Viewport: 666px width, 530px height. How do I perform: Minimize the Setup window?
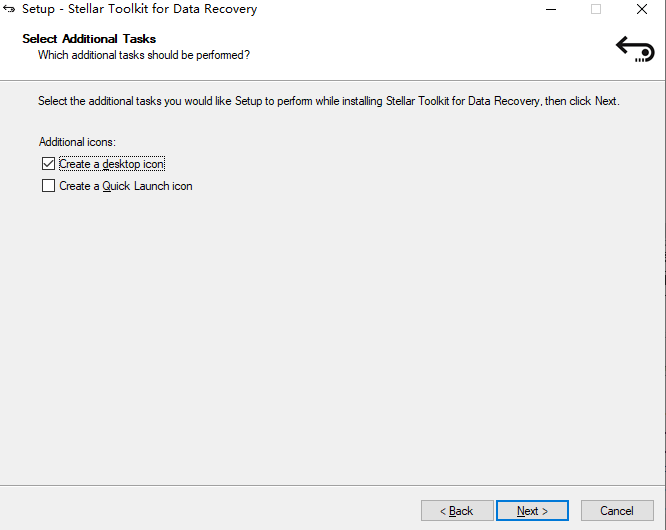[x=551, y=9]
